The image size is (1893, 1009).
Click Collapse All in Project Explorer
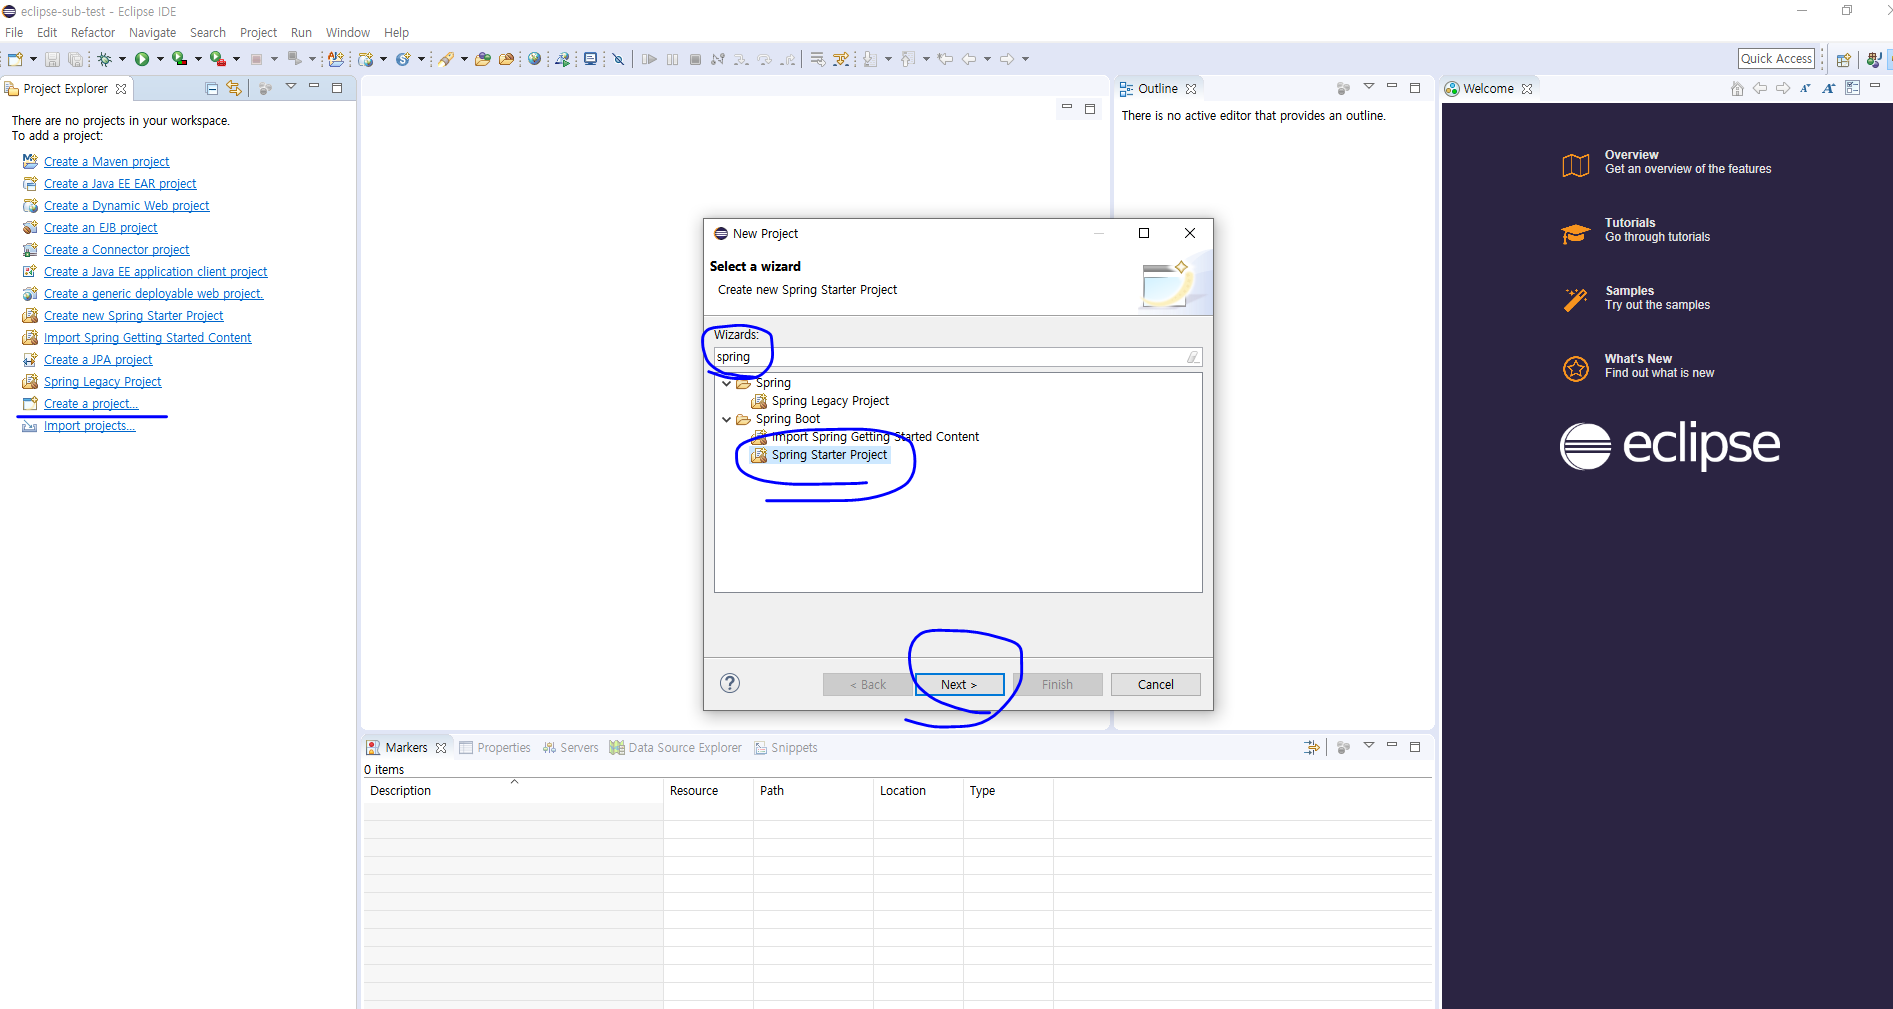pos(212,88)
